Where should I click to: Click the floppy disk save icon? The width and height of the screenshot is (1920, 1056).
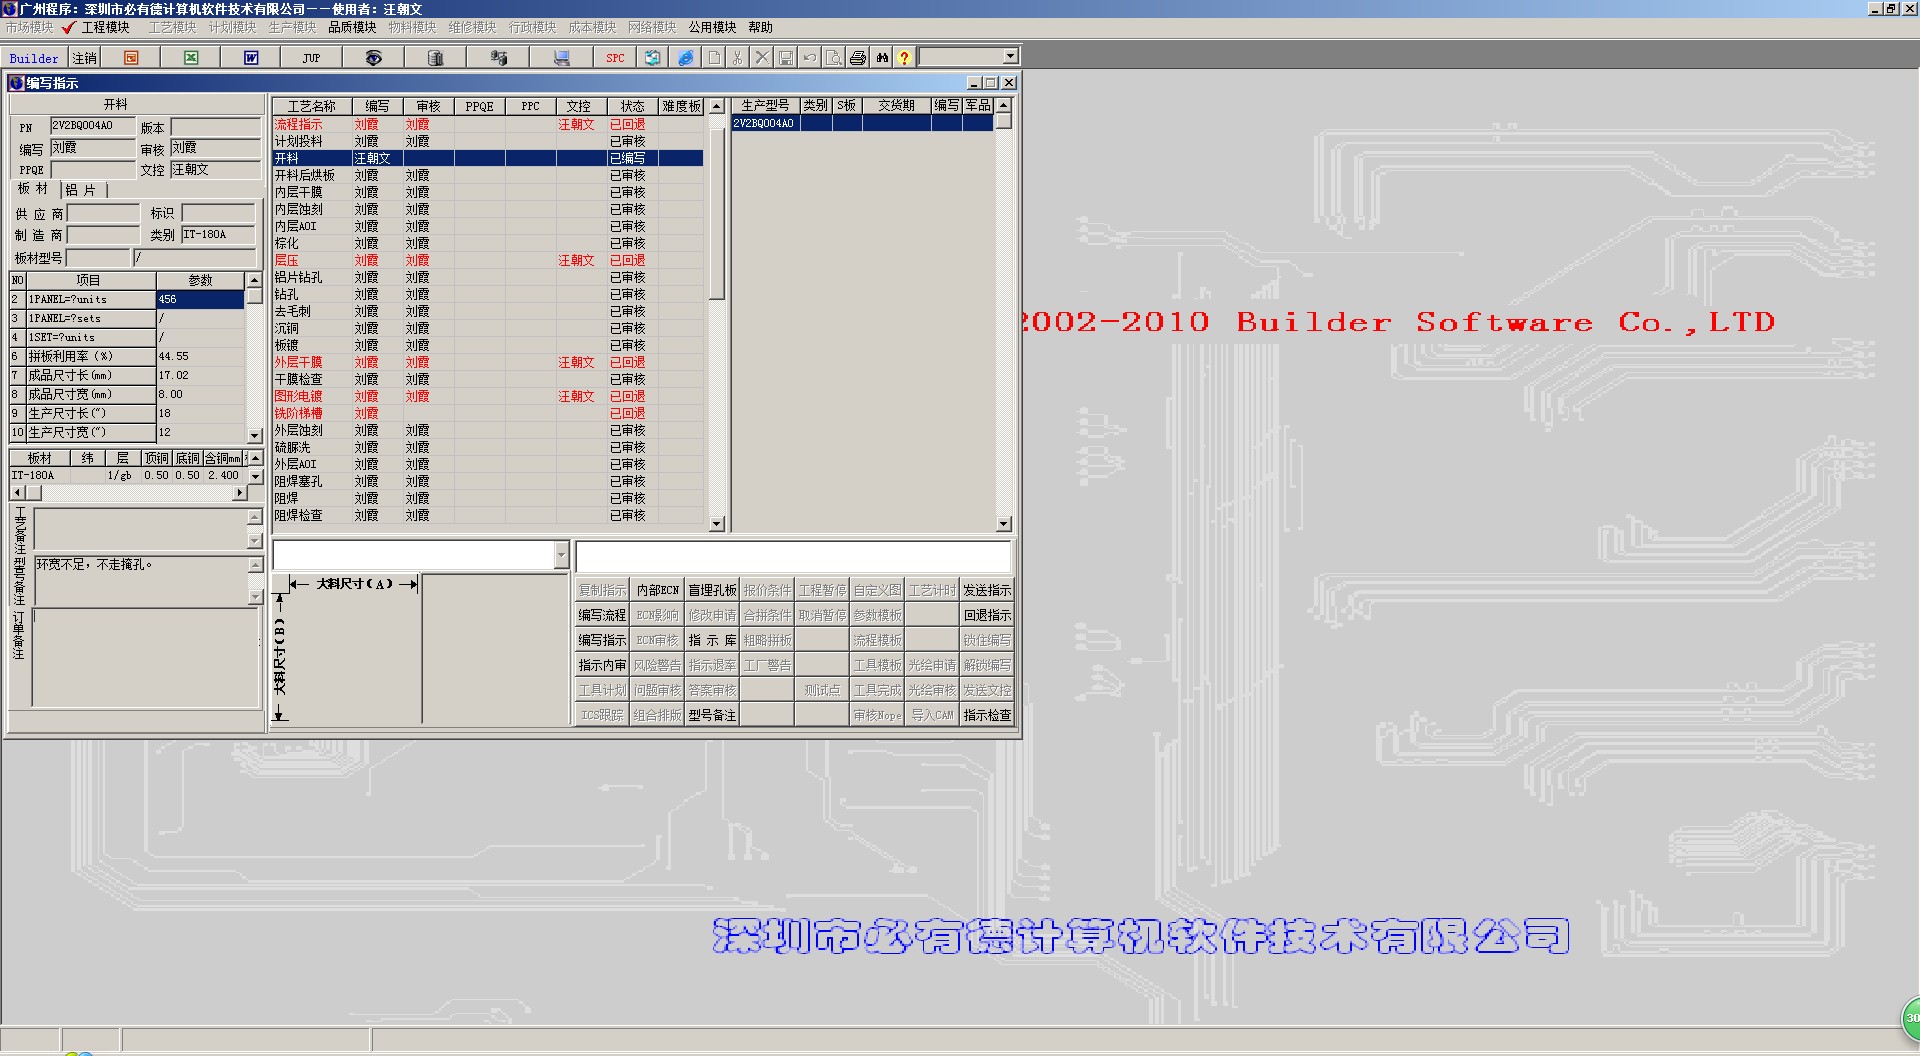[x=786, y=58]
